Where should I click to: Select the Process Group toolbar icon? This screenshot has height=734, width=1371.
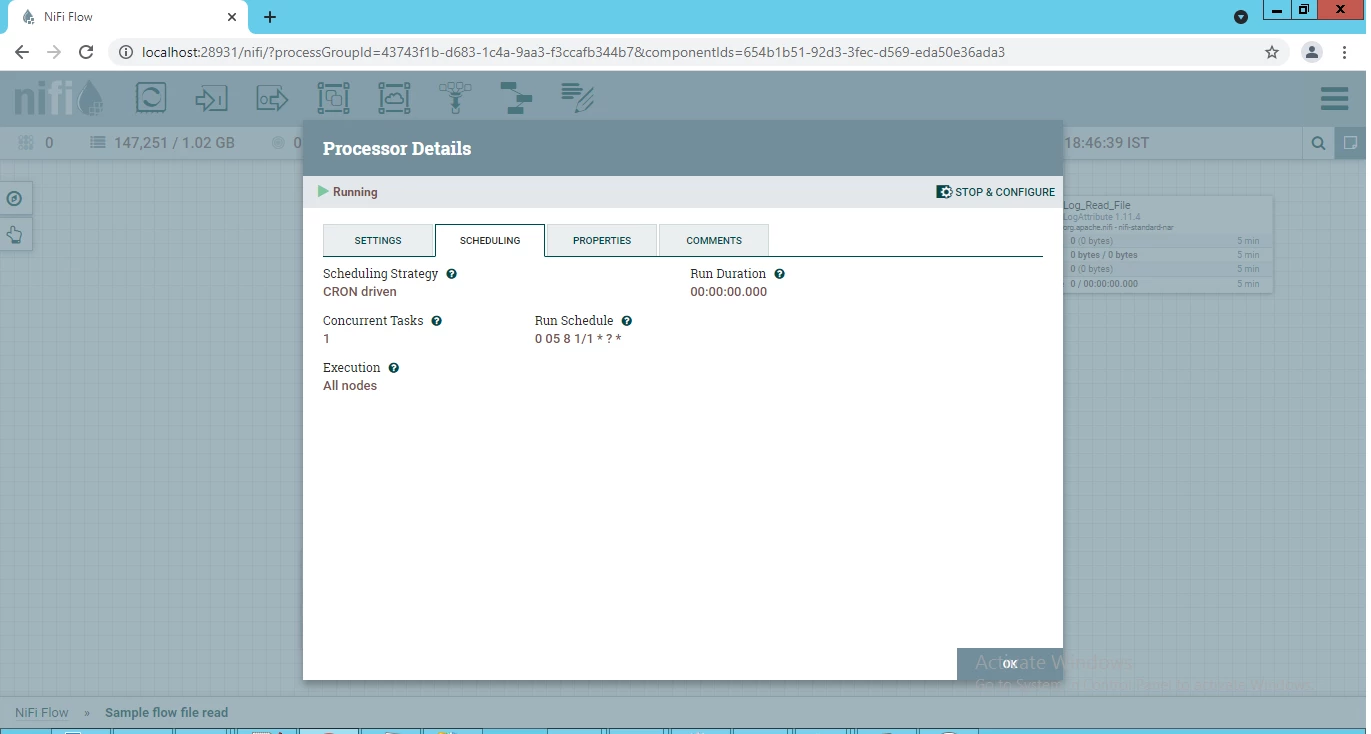(333, 98)
